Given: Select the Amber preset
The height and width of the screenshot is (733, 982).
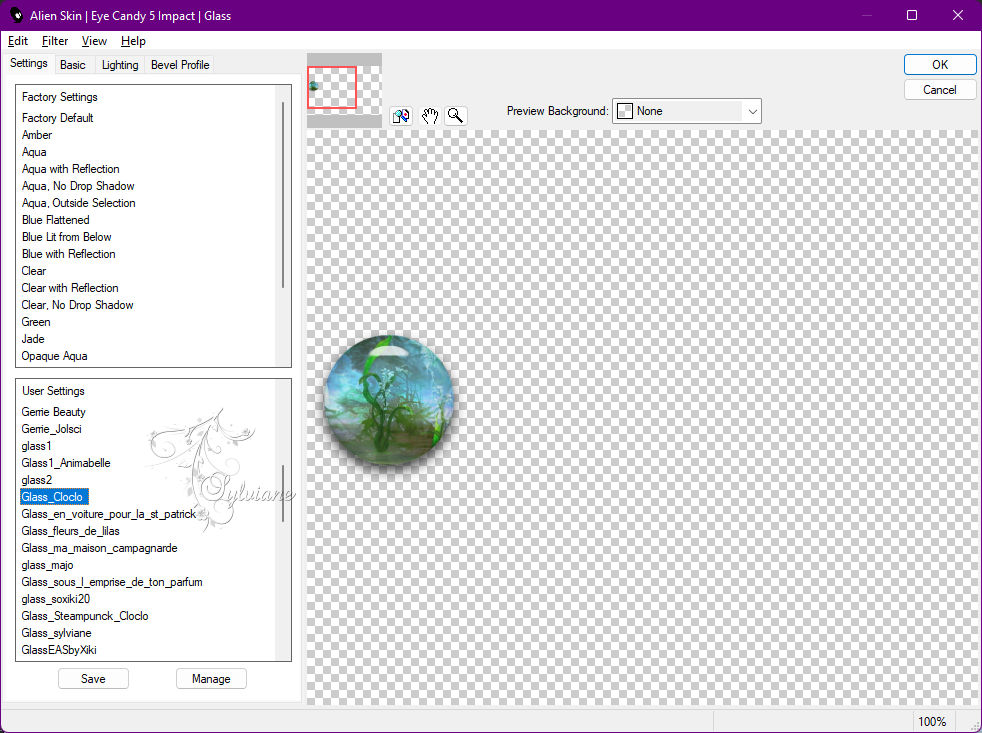Looking at the screenshot, I should pos(37,135).
